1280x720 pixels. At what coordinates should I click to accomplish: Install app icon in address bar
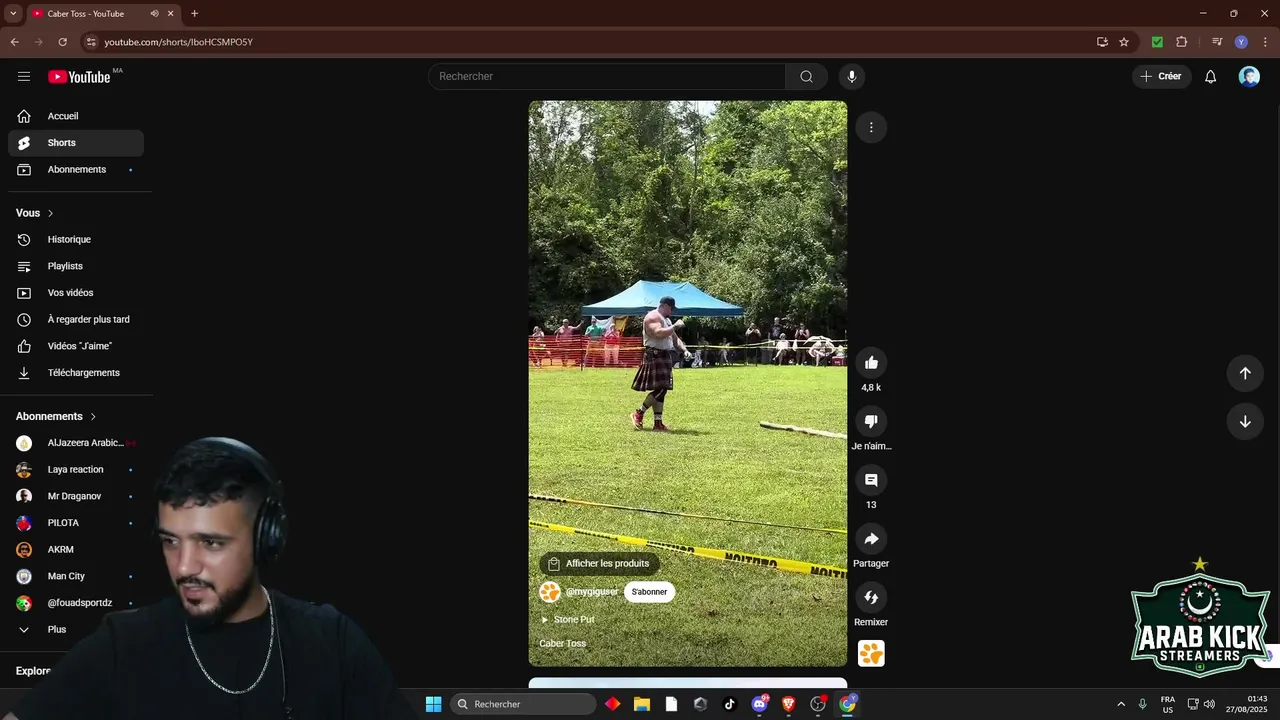coord(1102,42)
